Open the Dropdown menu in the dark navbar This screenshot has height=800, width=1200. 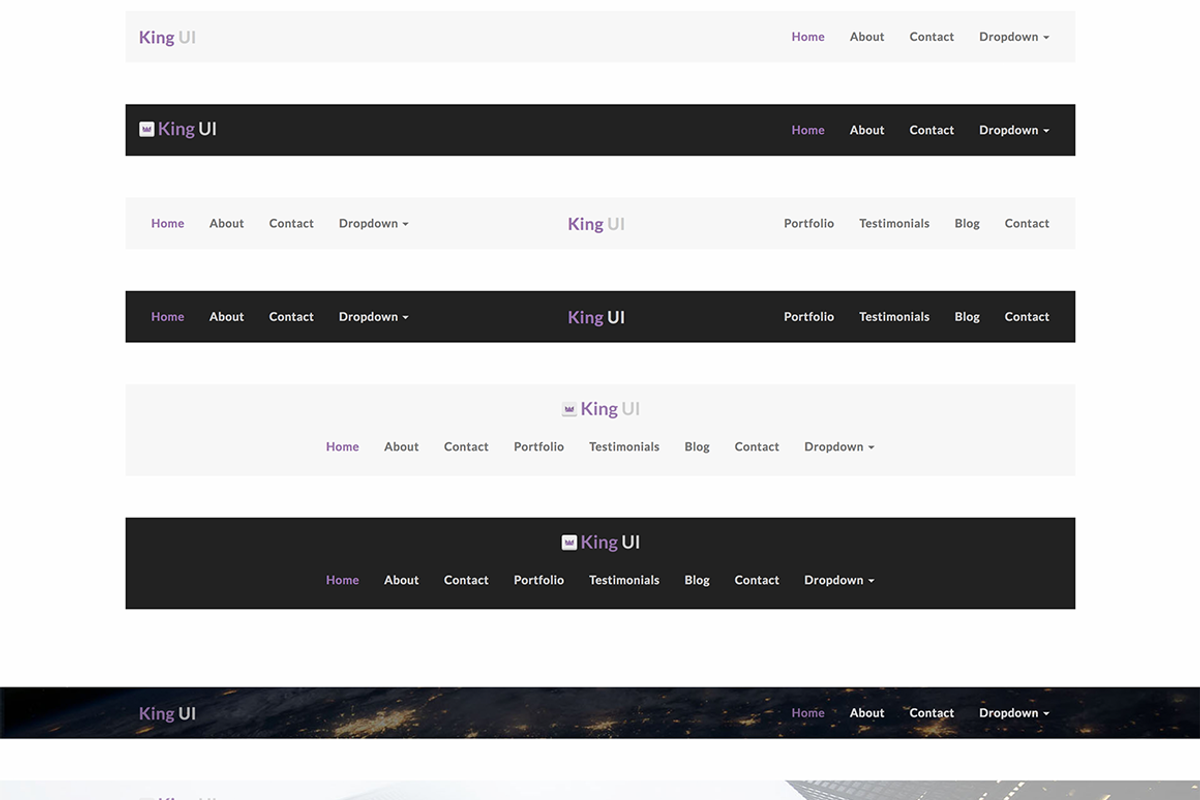point(1013,129)
